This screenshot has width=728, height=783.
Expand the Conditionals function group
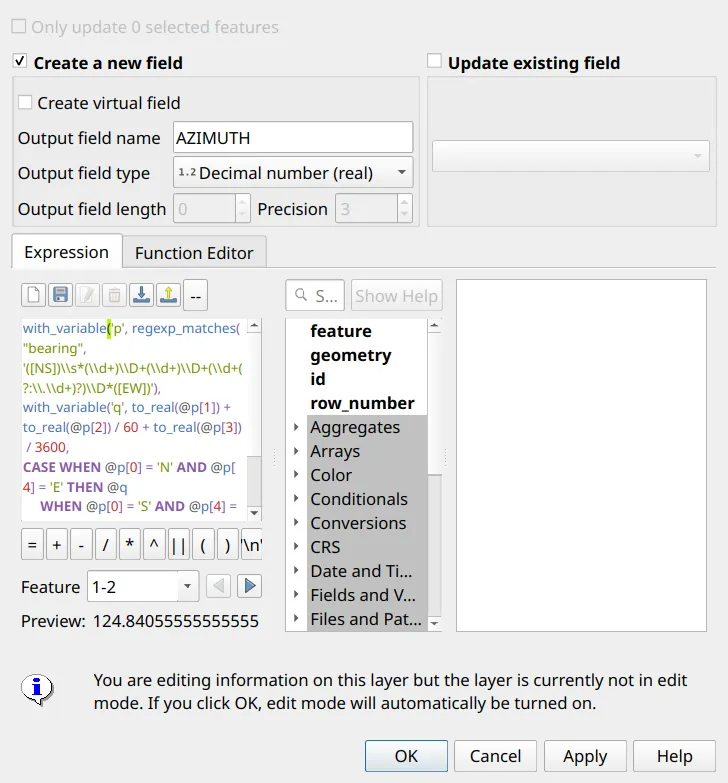pyautogui.click(x=296, y=499)
